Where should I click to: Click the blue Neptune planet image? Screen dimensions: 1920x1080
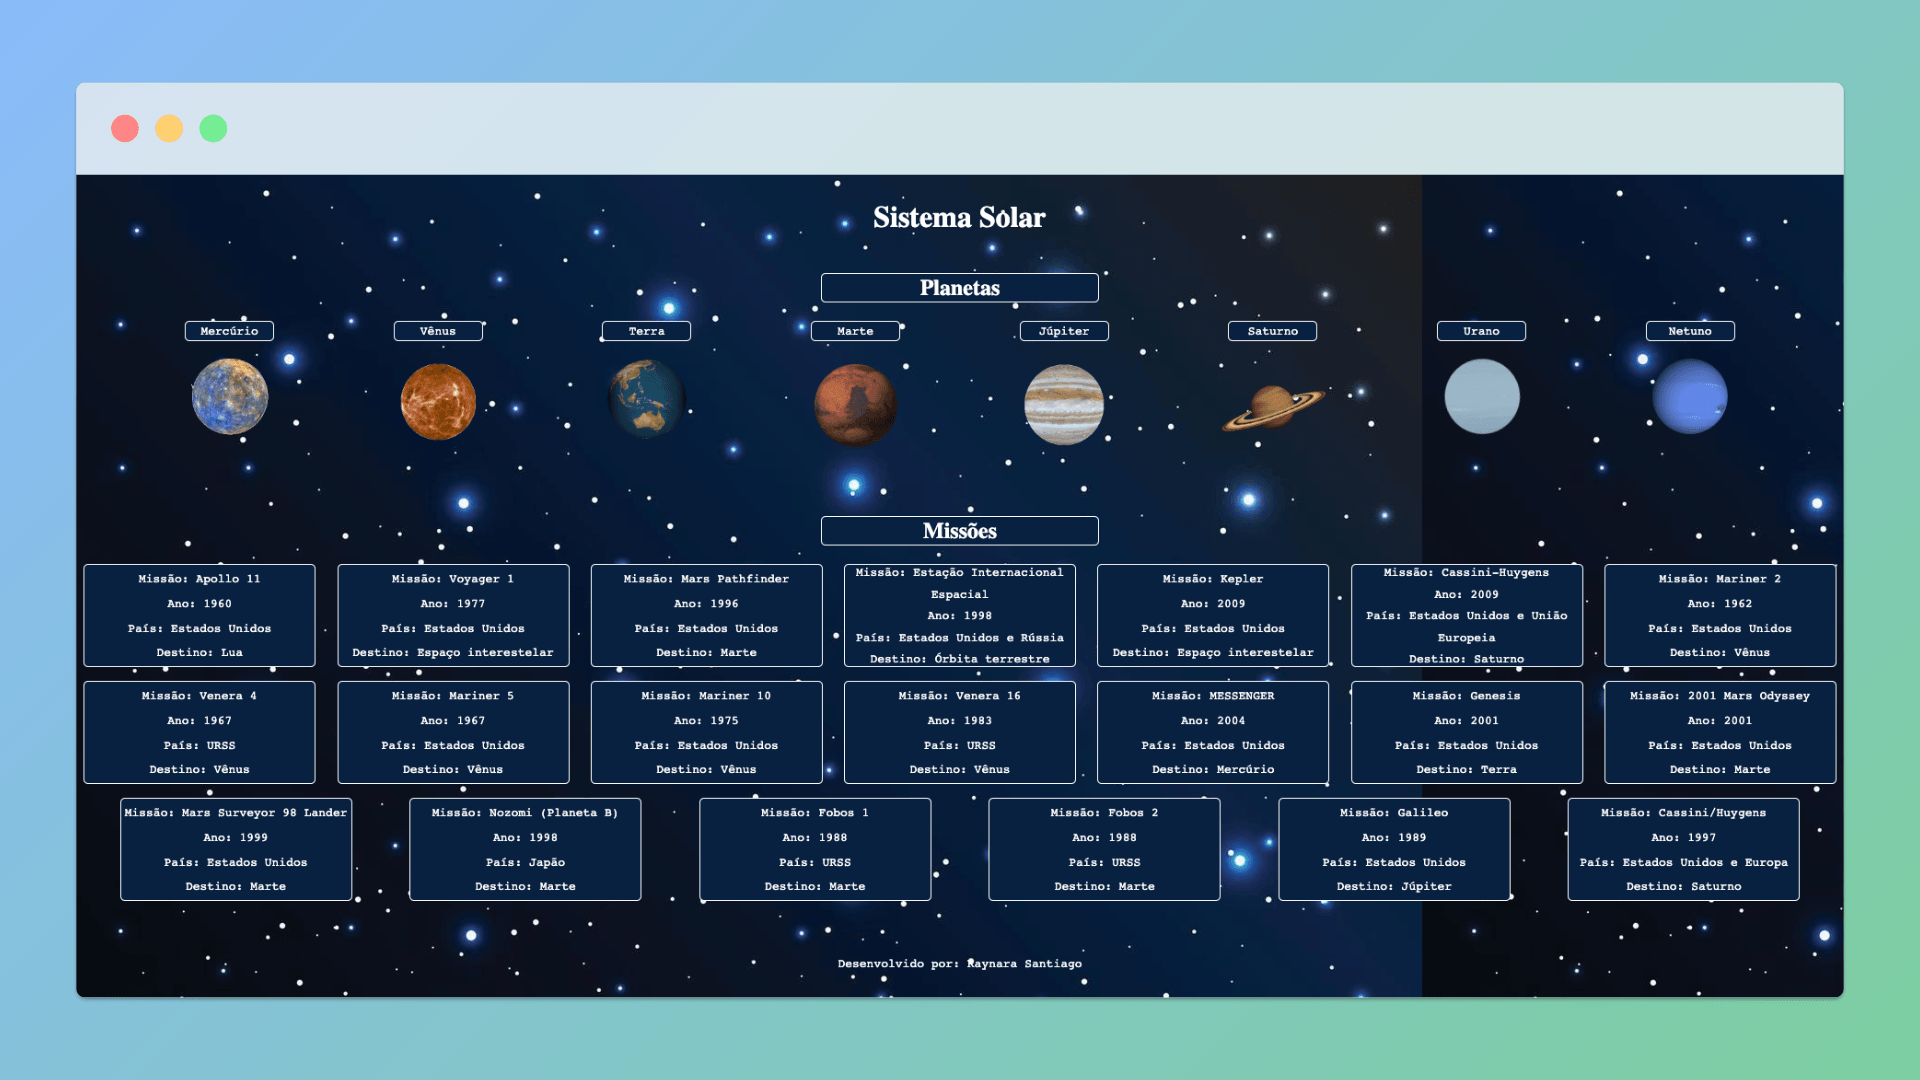click(1690, 397)
